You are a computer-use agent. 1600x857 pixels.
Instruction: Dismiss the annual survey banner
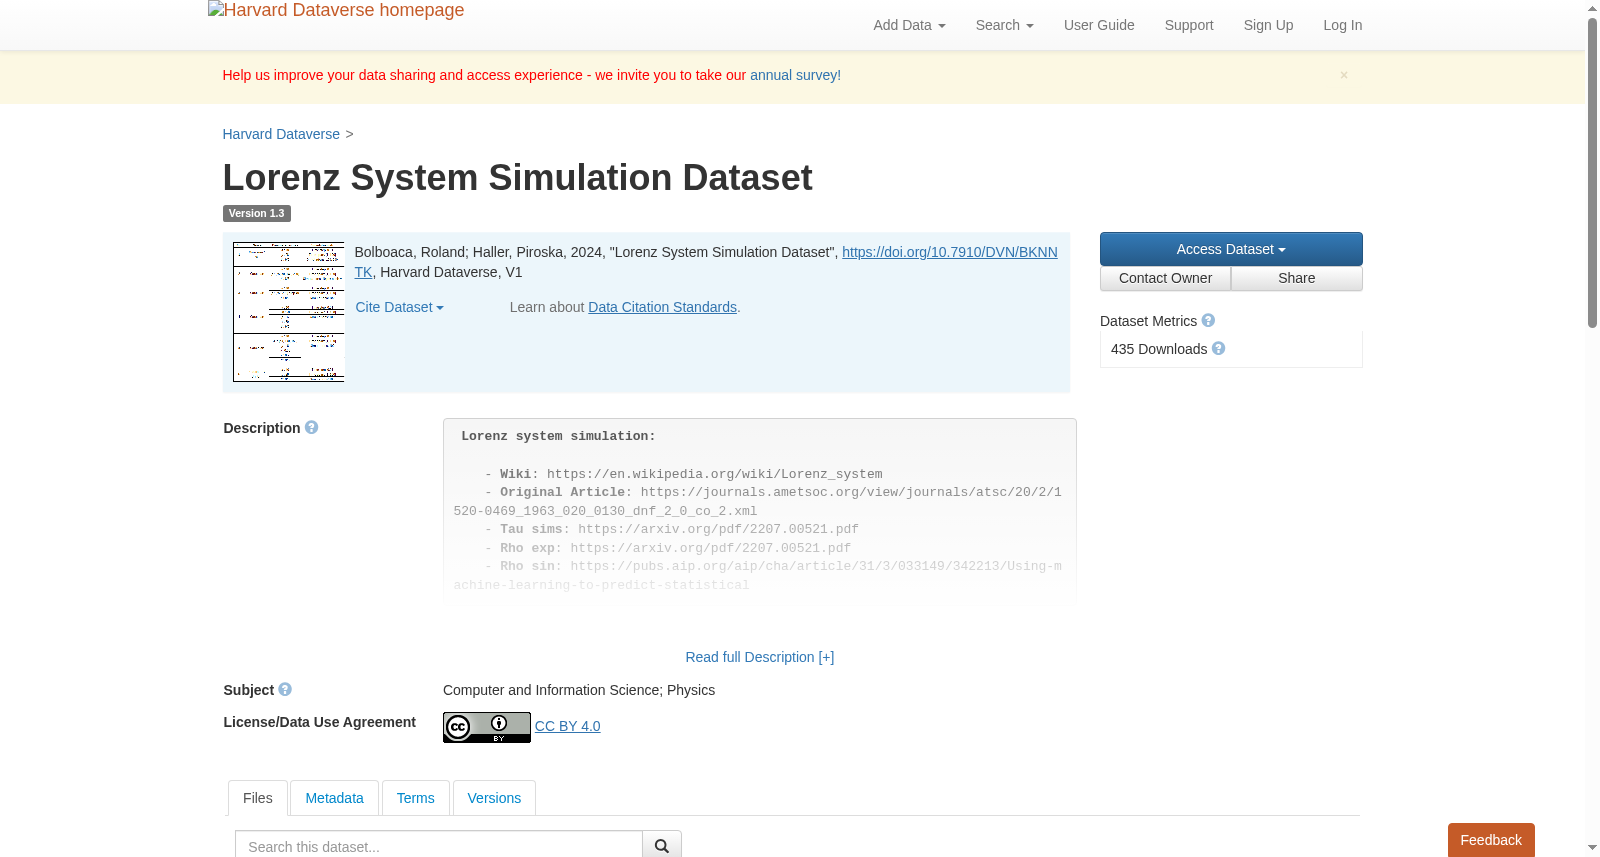(x=1344, y=75)
